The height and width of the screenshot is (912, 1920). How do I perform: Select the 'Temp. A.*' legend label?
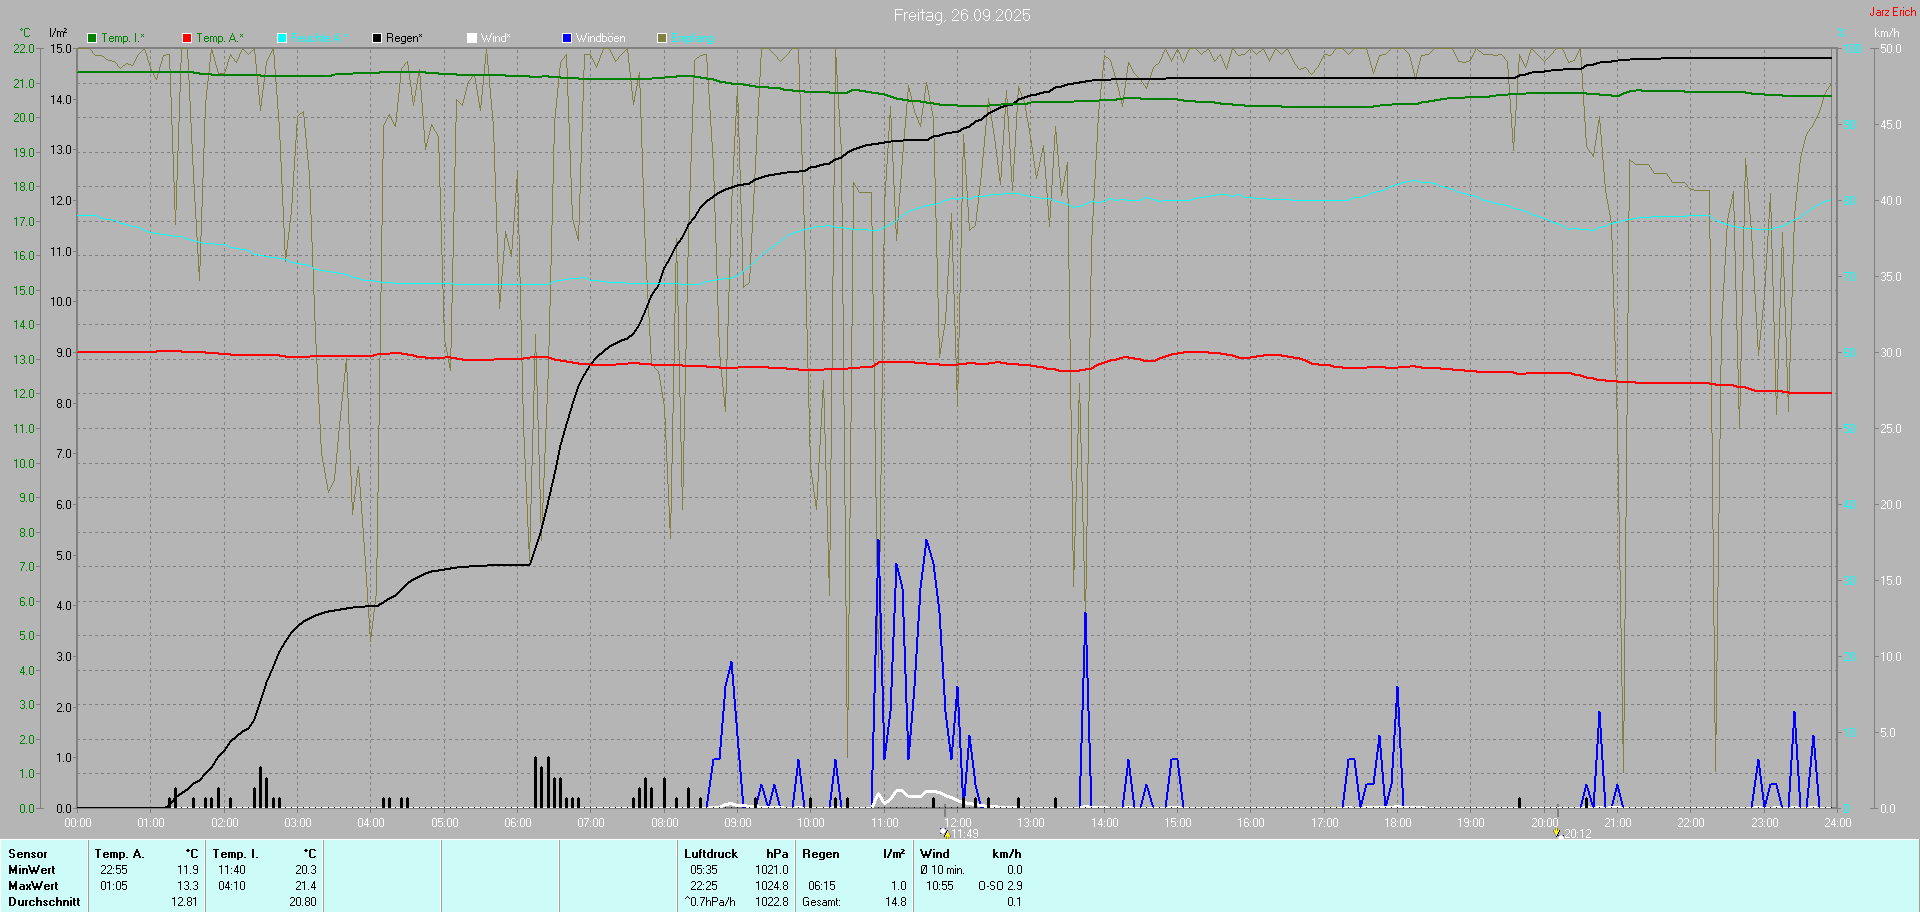coord(220,38)
